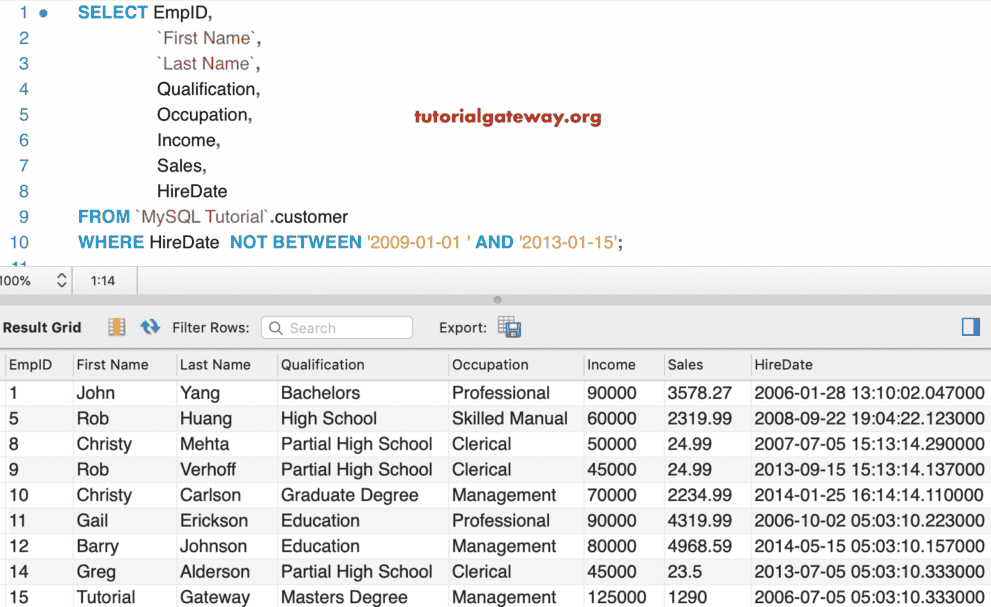Screen dimensions: 991x607
Task: Click the Qualification column name on line 4
Action: pyautogui.click(x=206, y=89)
